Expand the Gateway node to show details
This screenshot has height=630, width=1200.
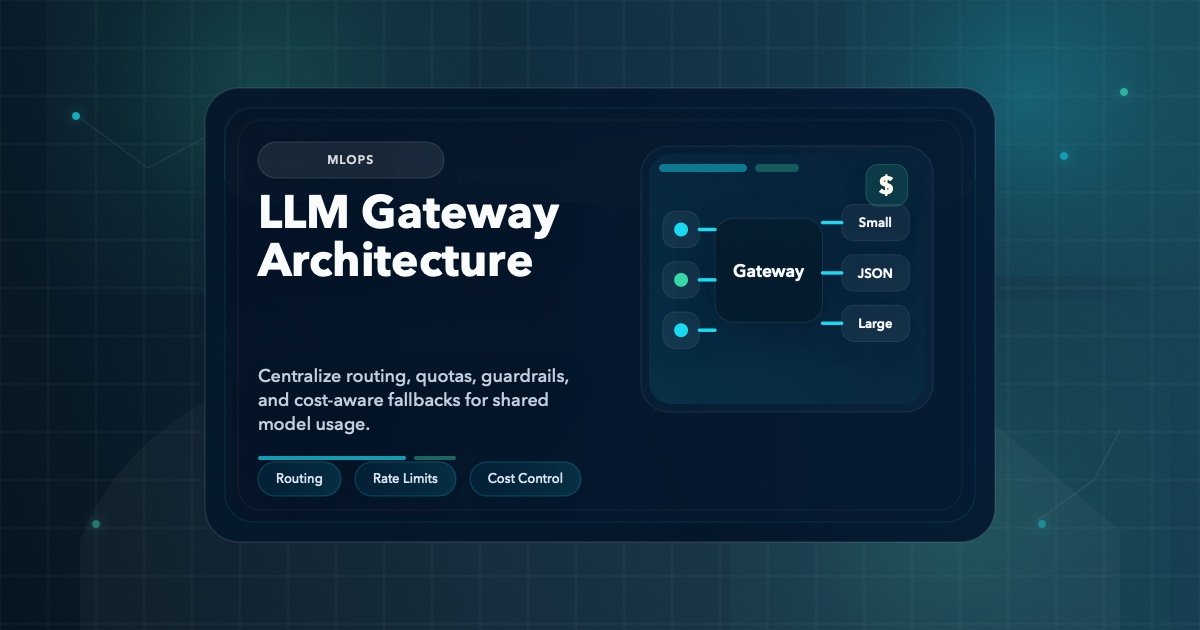click(x=769, y=271)
